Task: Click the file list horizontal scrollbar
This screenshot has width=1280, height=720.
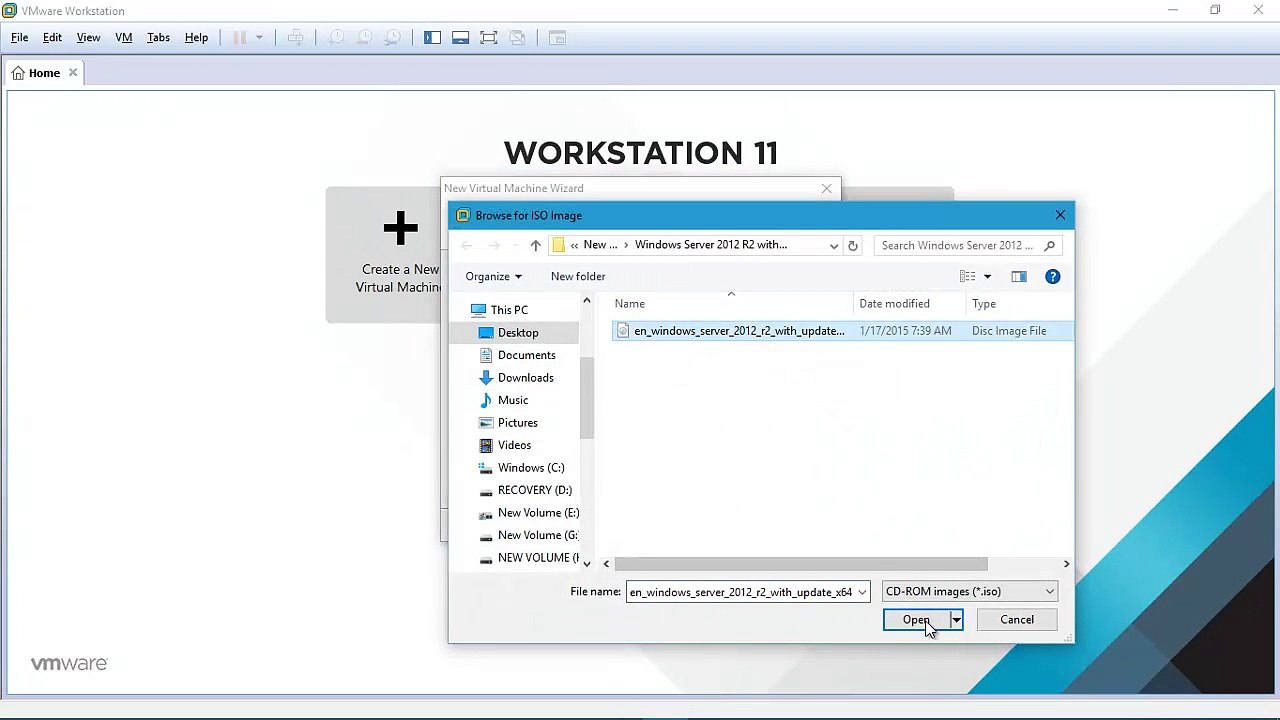Action: pos(801,564)
